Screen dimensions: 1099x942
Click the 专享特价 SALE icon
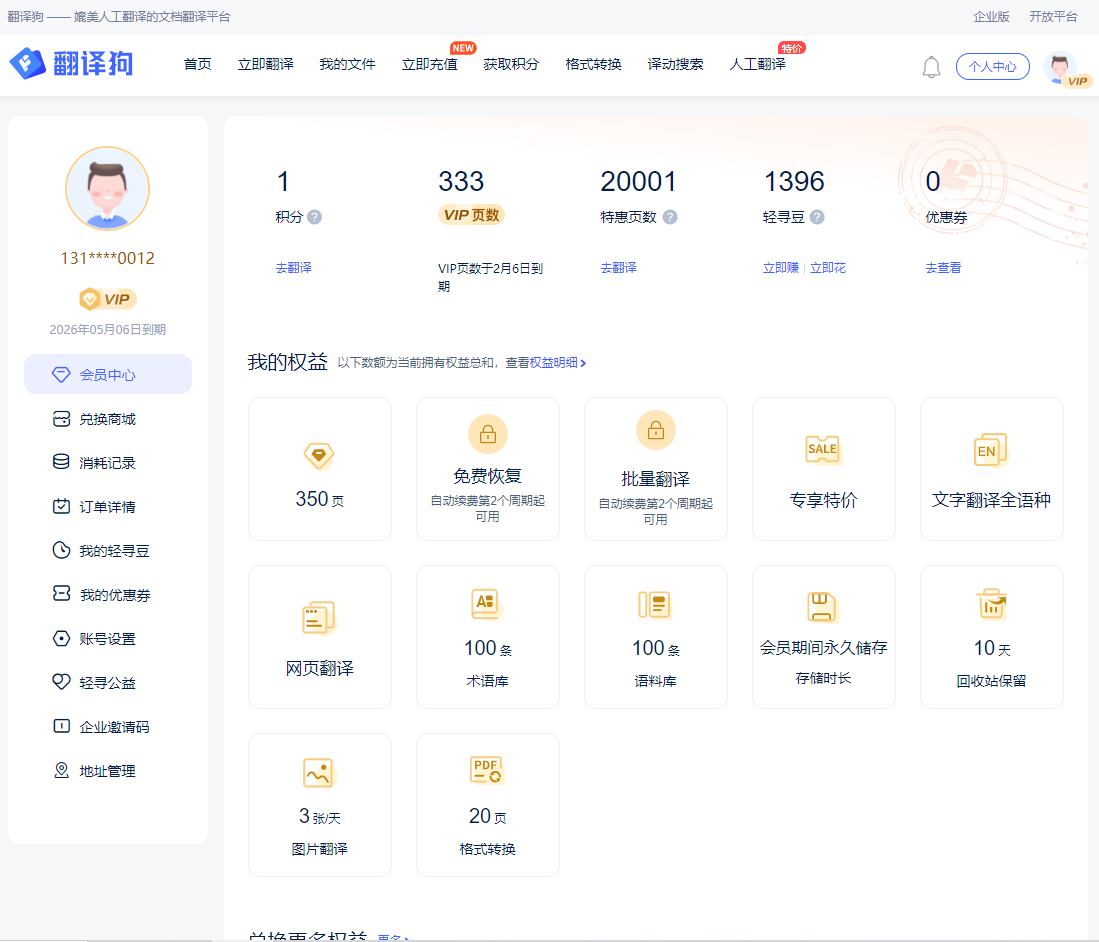coord(823,450)
